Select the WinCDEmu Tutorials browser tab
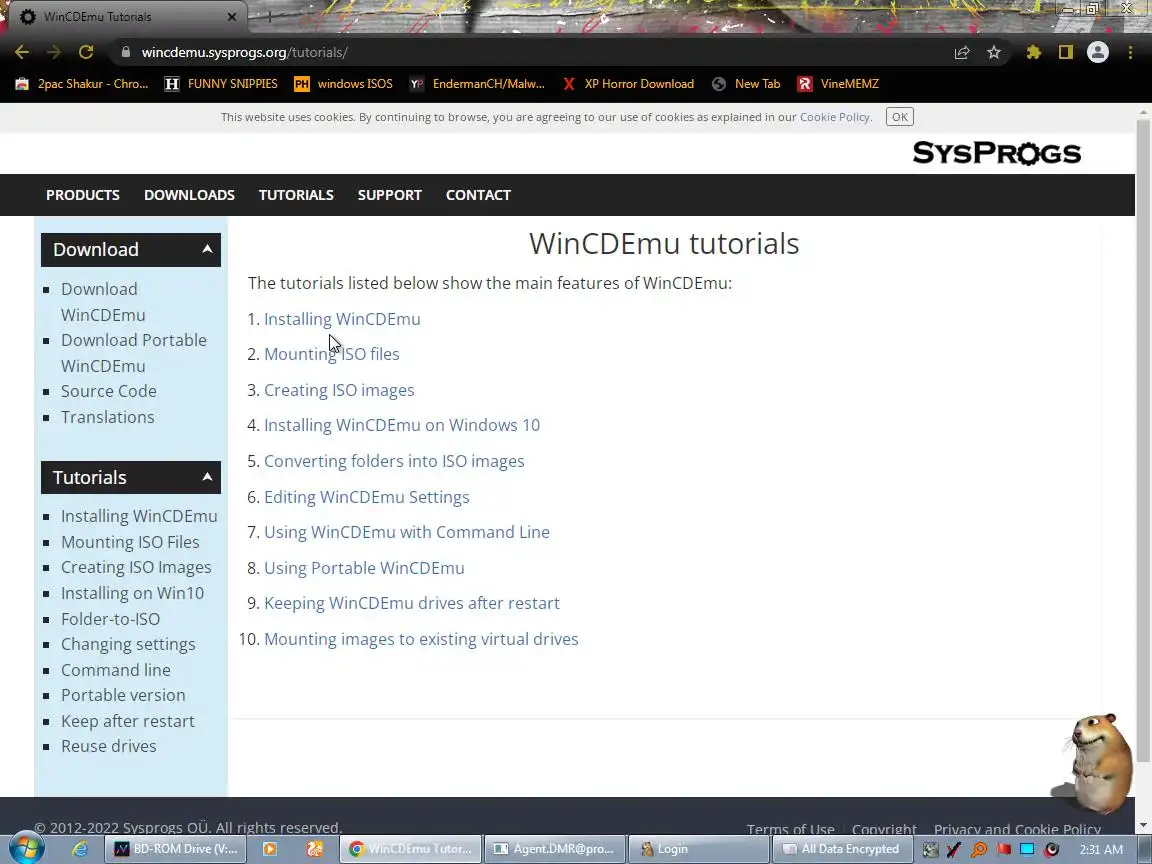 click(125, 16)
